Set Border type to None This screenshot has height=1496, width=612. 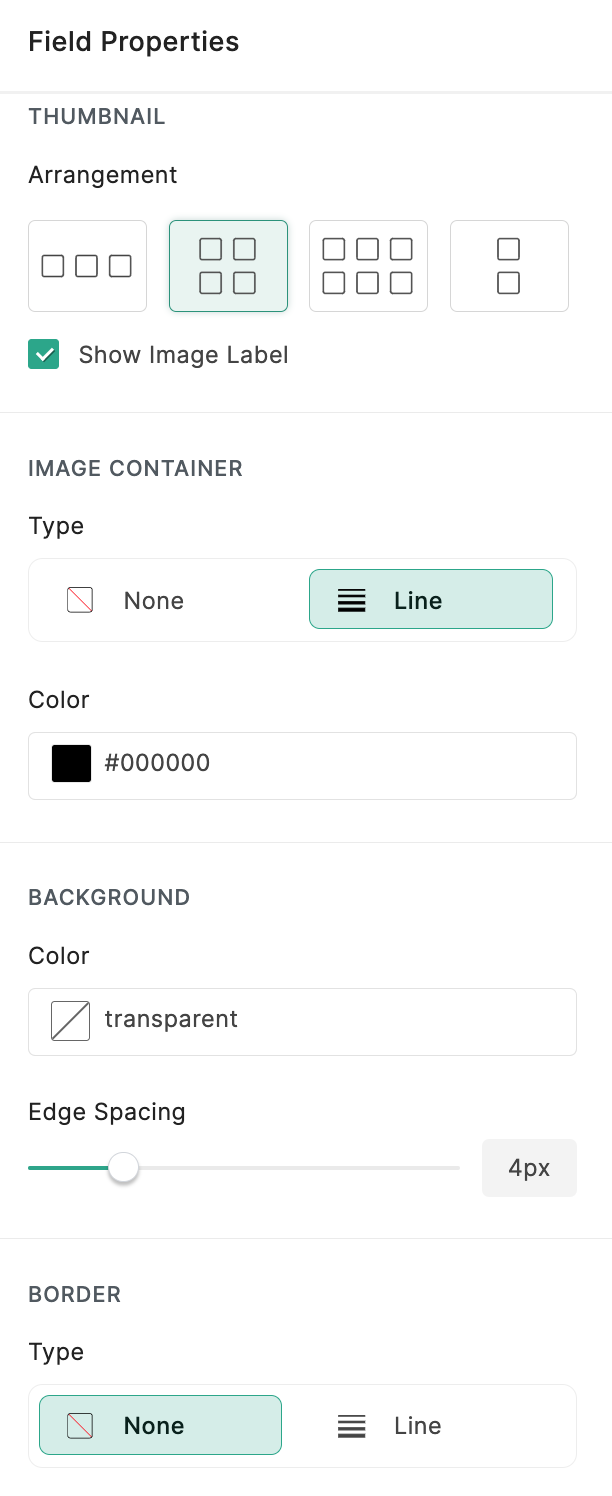(x=160, y=1425)
